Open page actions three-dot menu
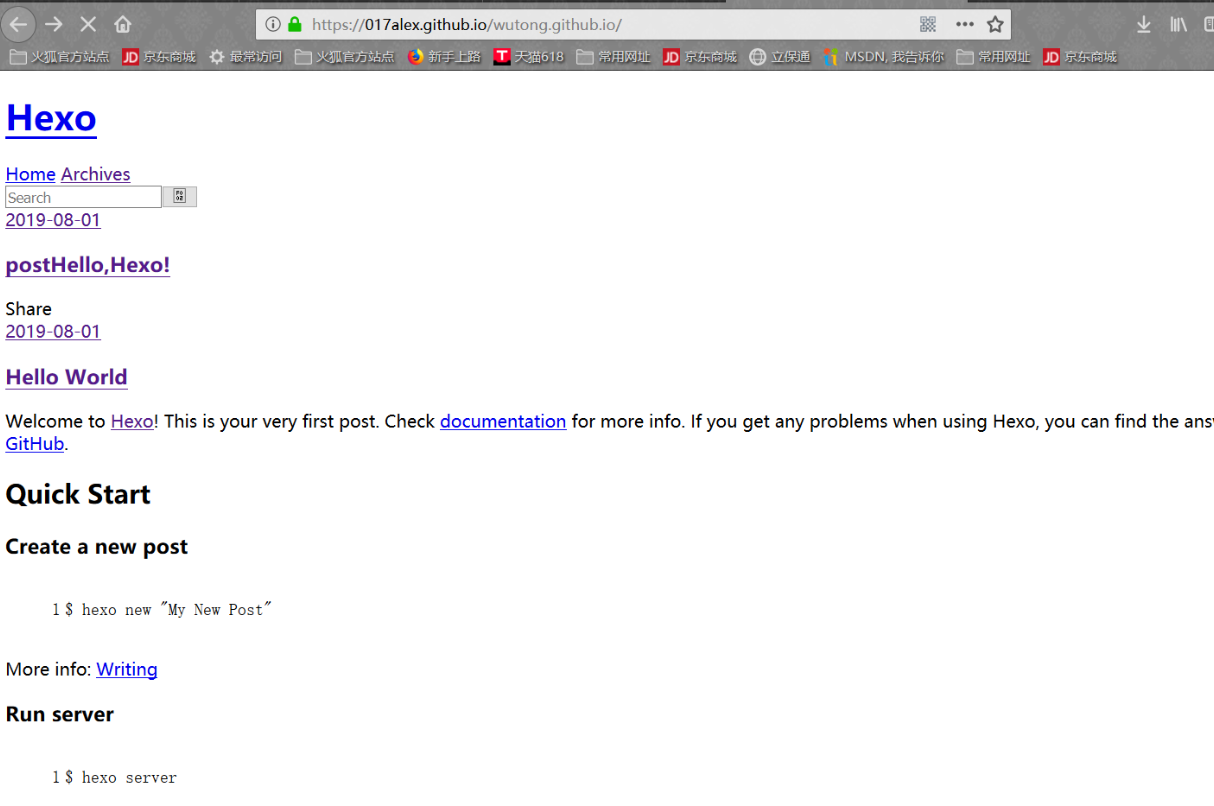 pos(964,24)
